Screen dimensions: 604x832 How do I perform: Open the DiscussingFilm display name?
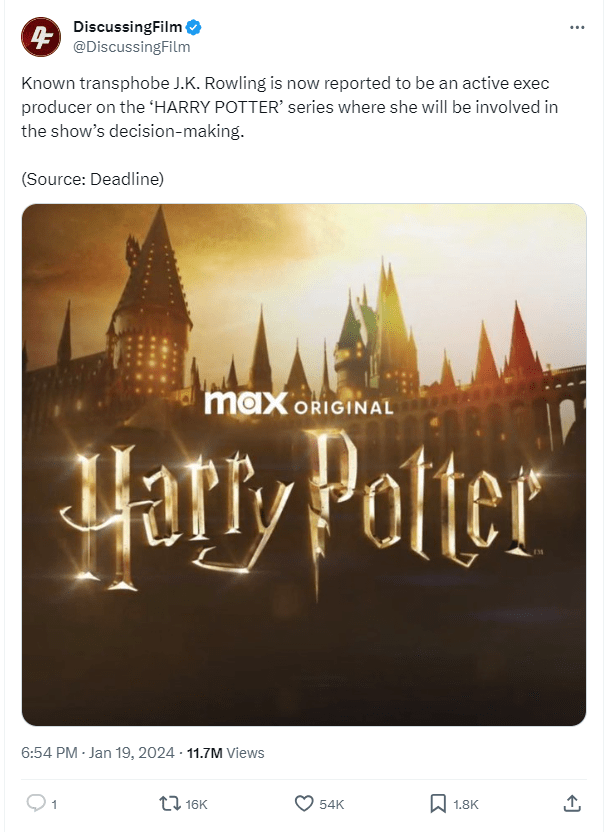pos(127,27)
